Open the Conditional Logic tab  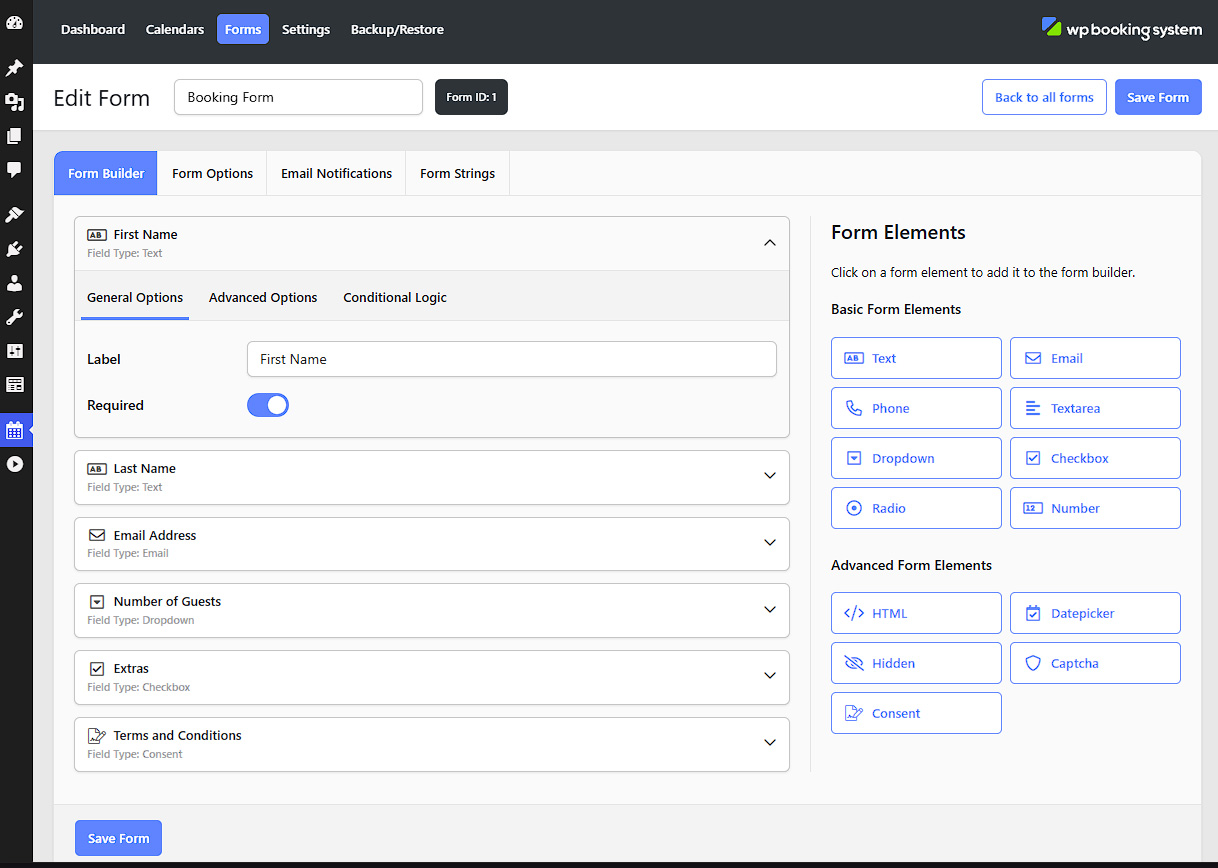[395, 297]
